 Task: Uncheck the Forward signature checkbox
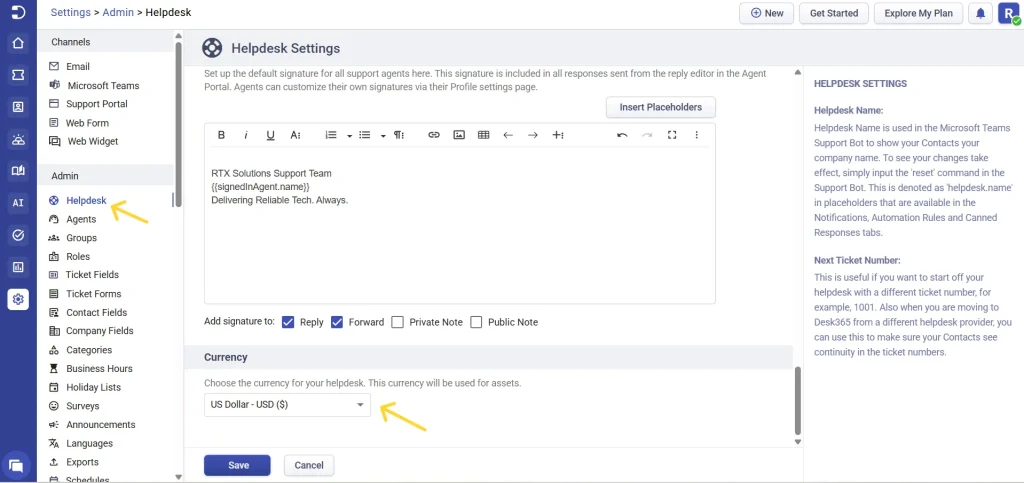coord(337,322)
